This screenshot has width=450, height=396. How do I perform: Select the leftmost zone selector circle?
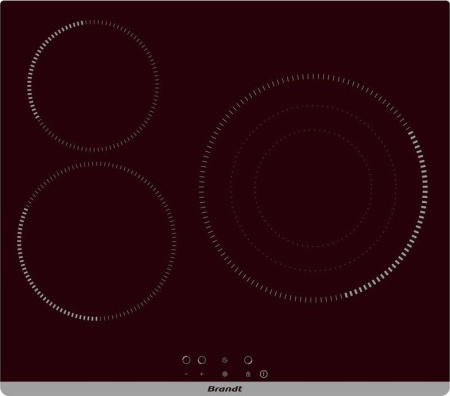click(x=186, y=360)
